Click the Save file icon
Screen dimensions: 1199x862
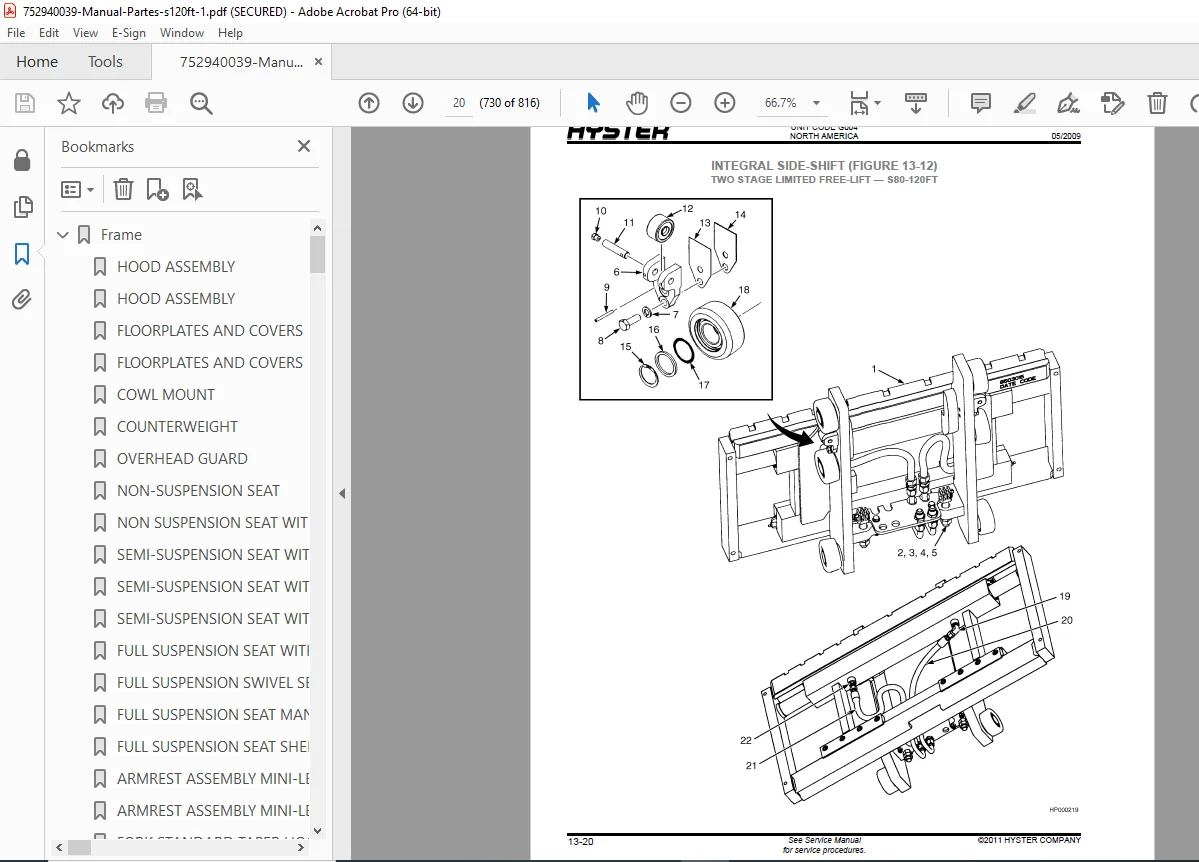click(25, 102)
